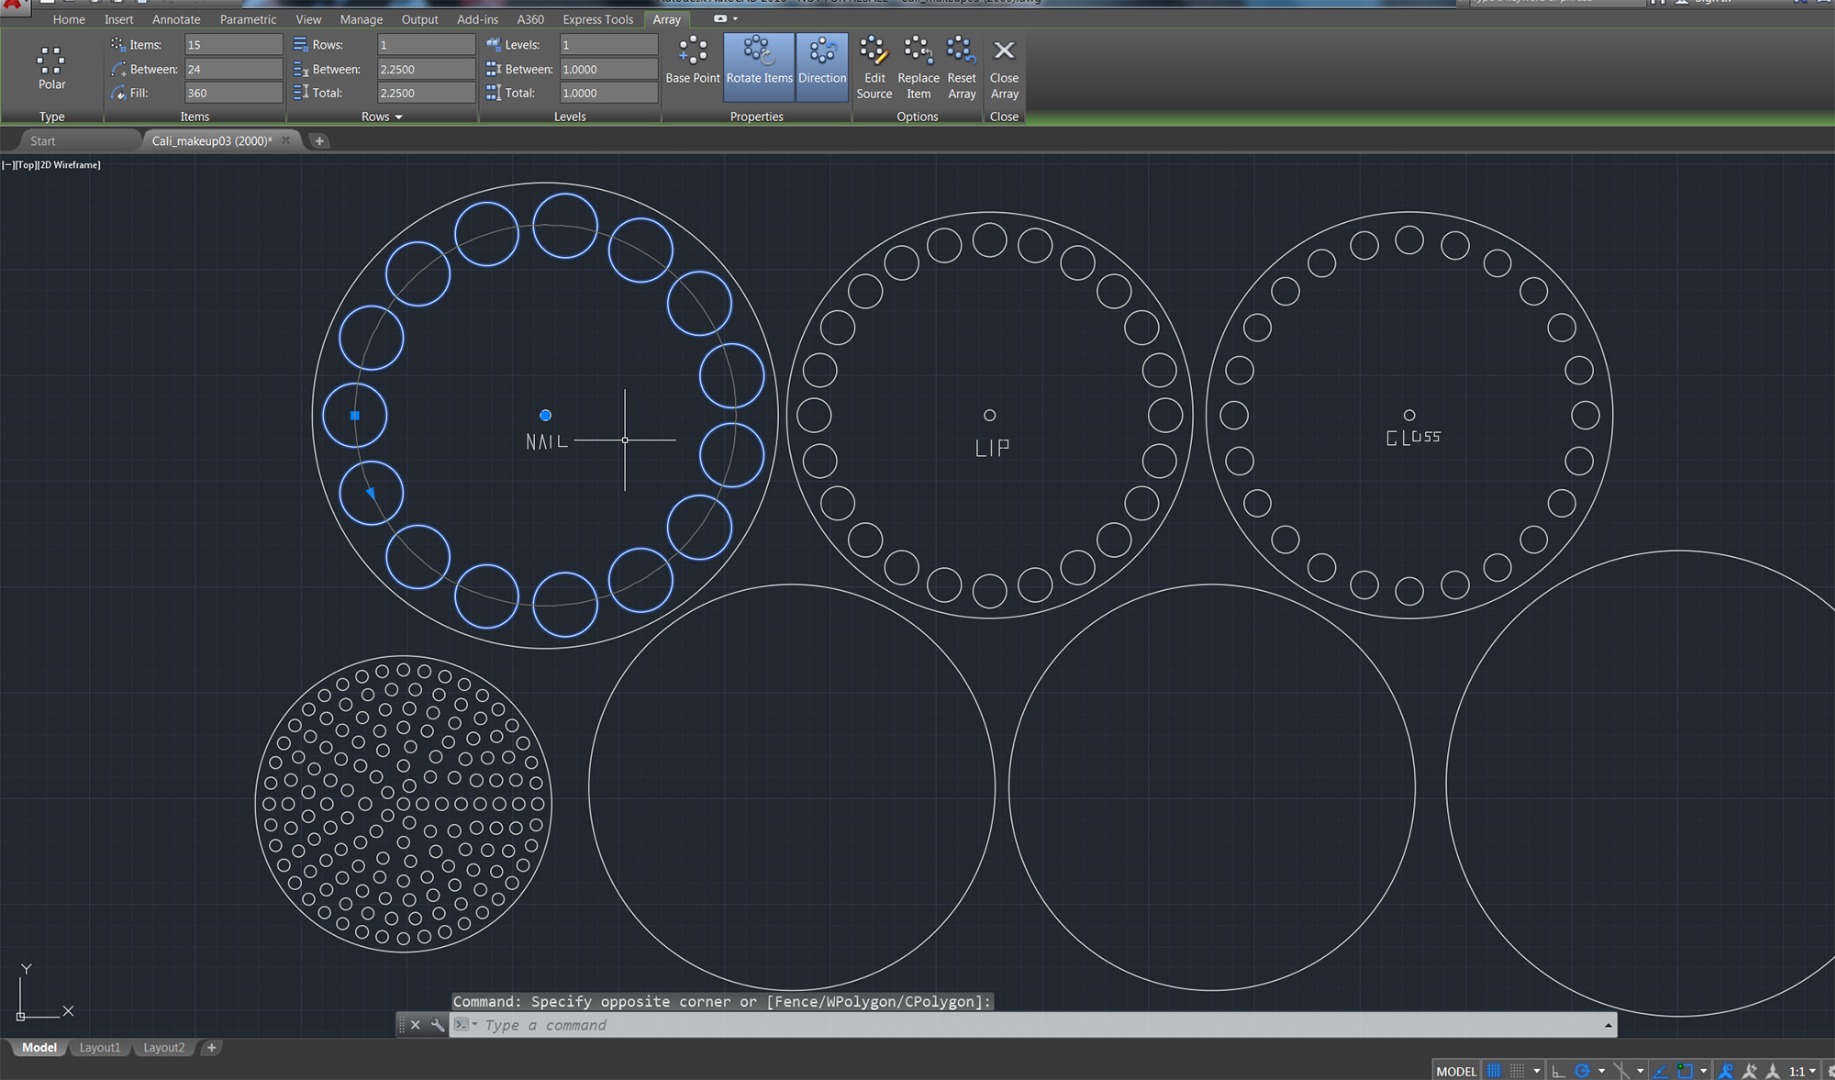The image size is (1835, 1080).
Task: Toggle the drawing grid display icon
Action: tap(1493, 1070)
